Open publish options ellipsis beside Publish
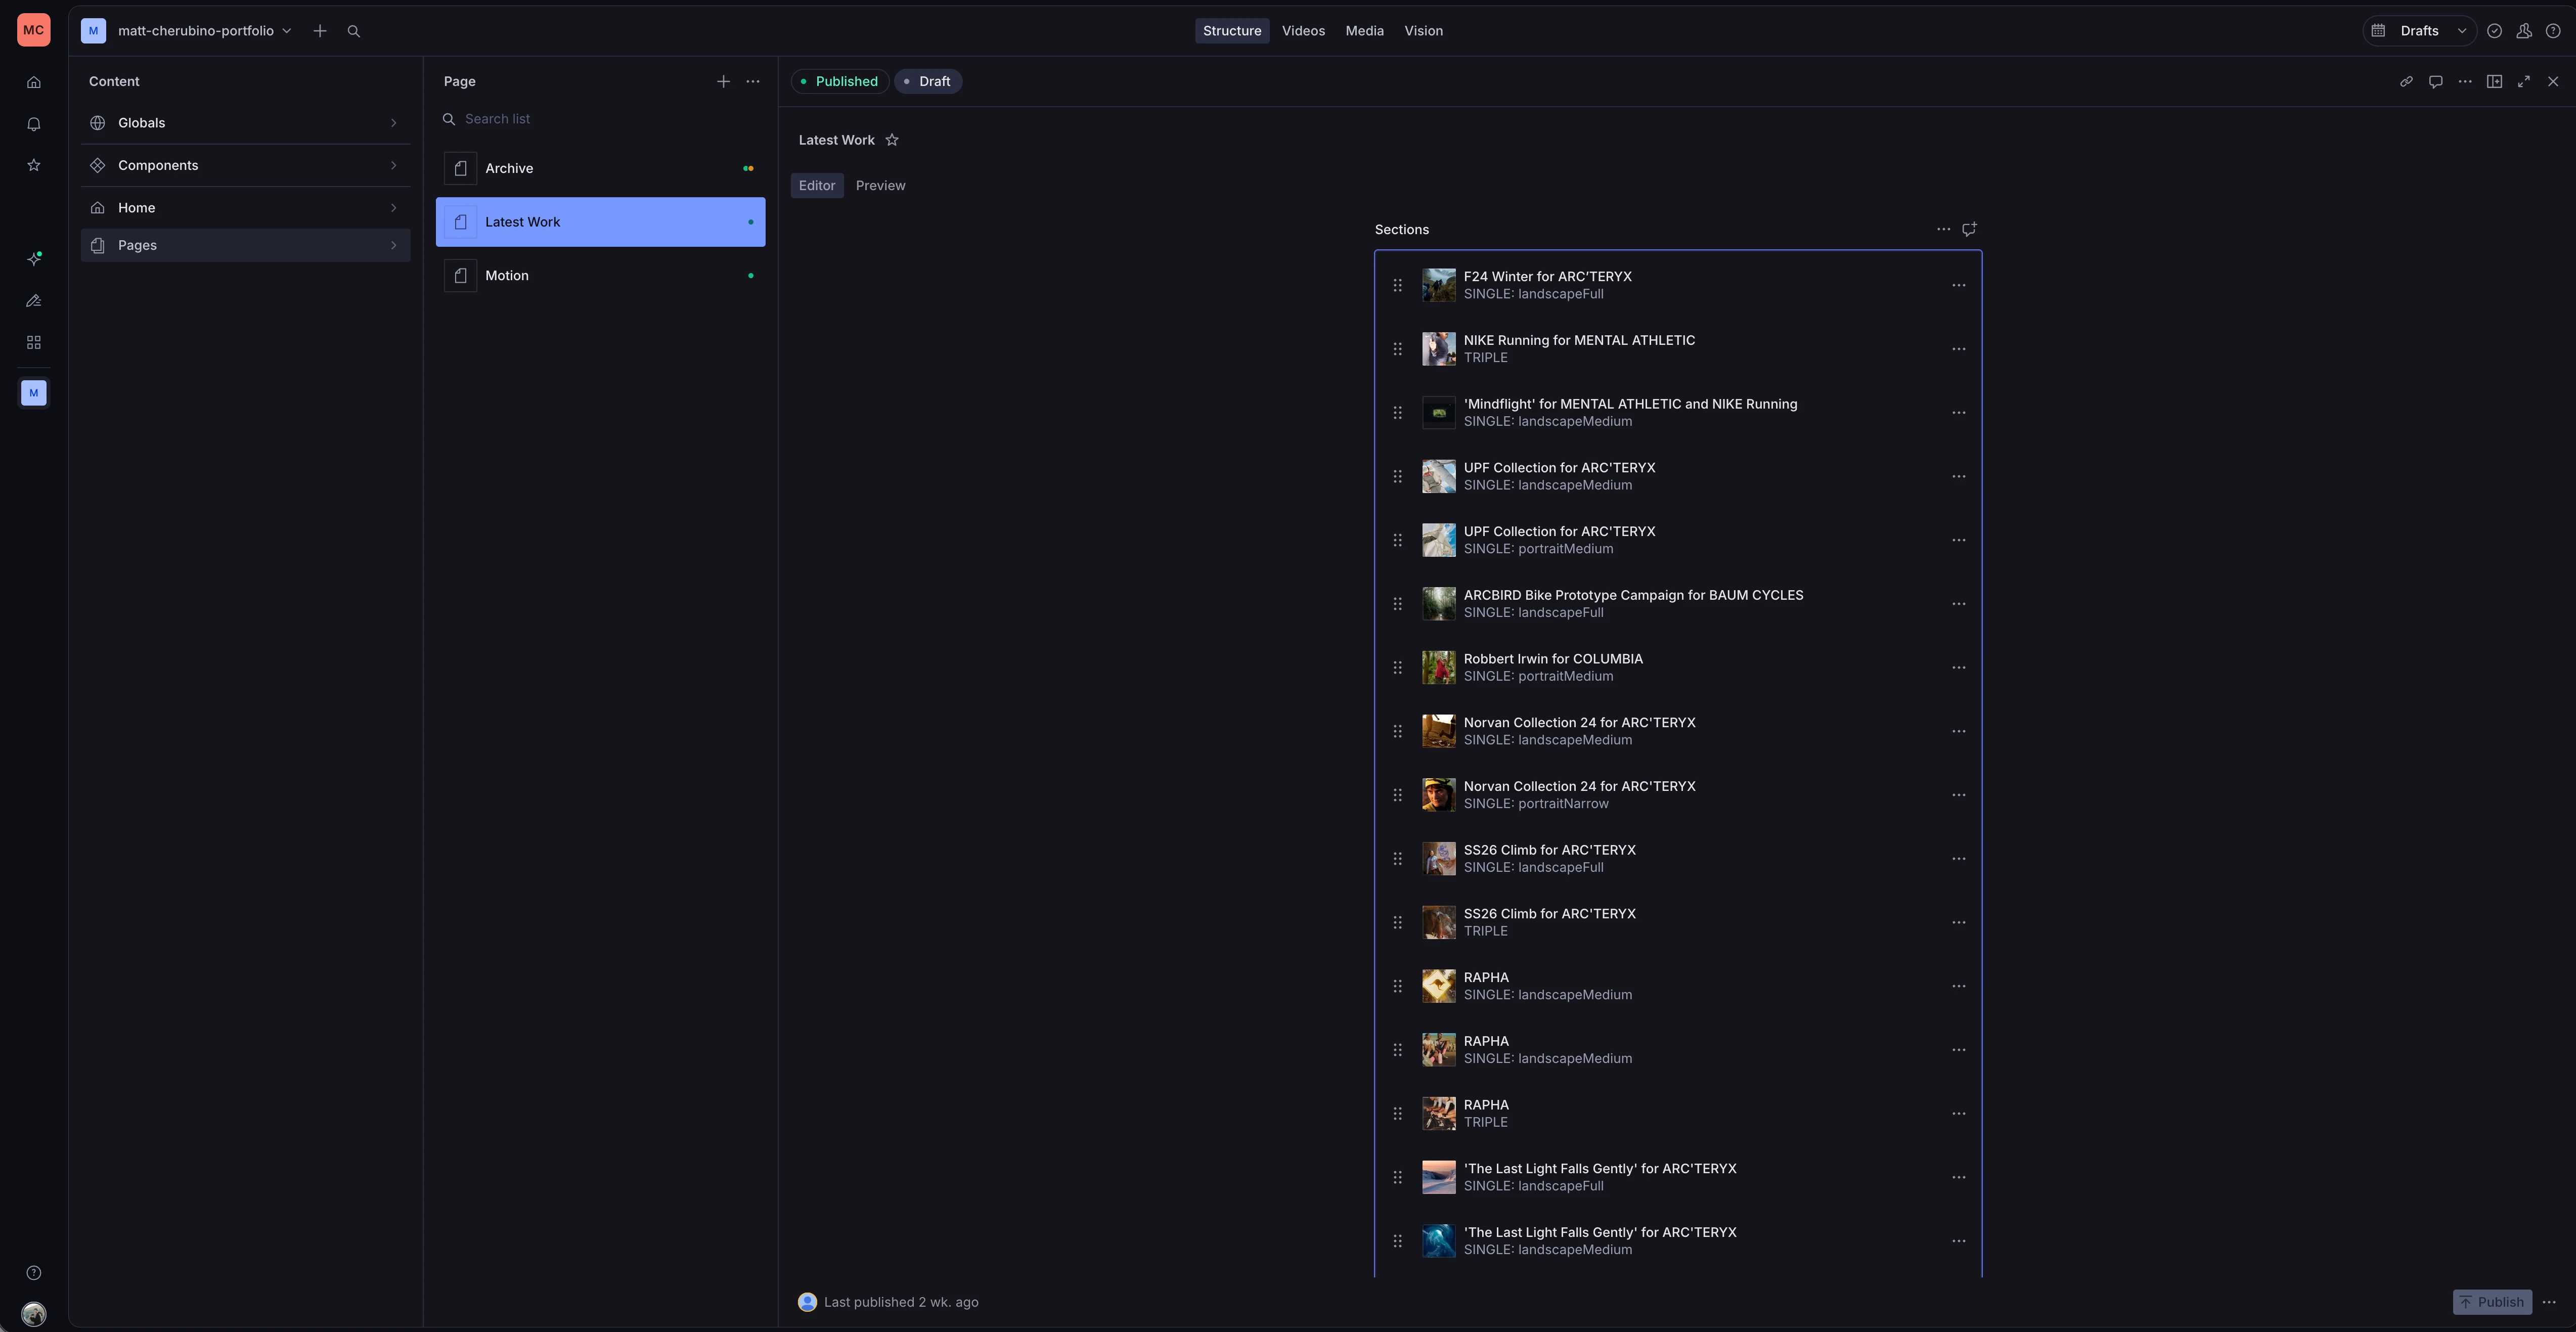Screen dimensions: 2576x1332 point(2549,1302)
